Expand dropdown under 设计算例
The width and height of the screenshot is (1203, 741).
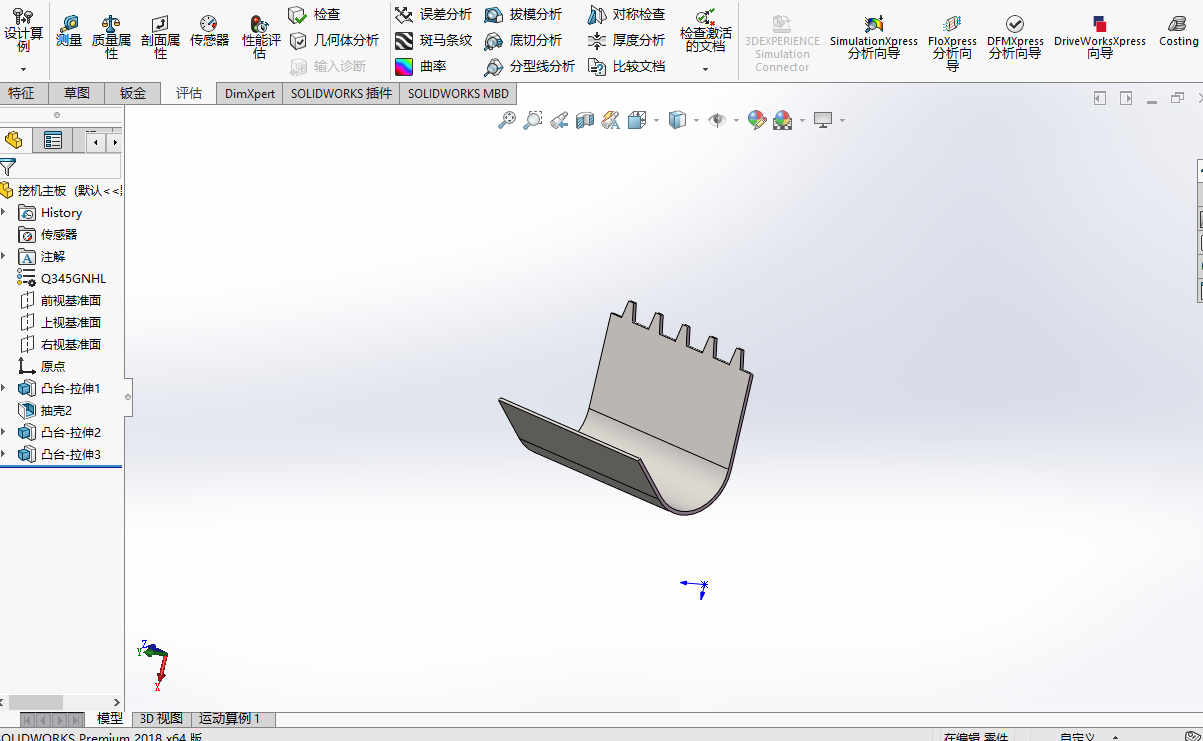(23, 69)
